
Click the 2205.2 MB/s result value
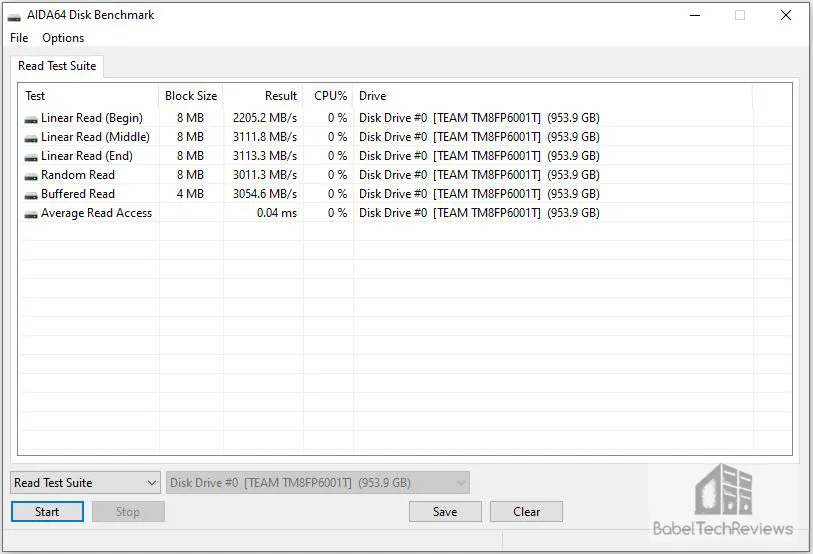coord(265,118)
